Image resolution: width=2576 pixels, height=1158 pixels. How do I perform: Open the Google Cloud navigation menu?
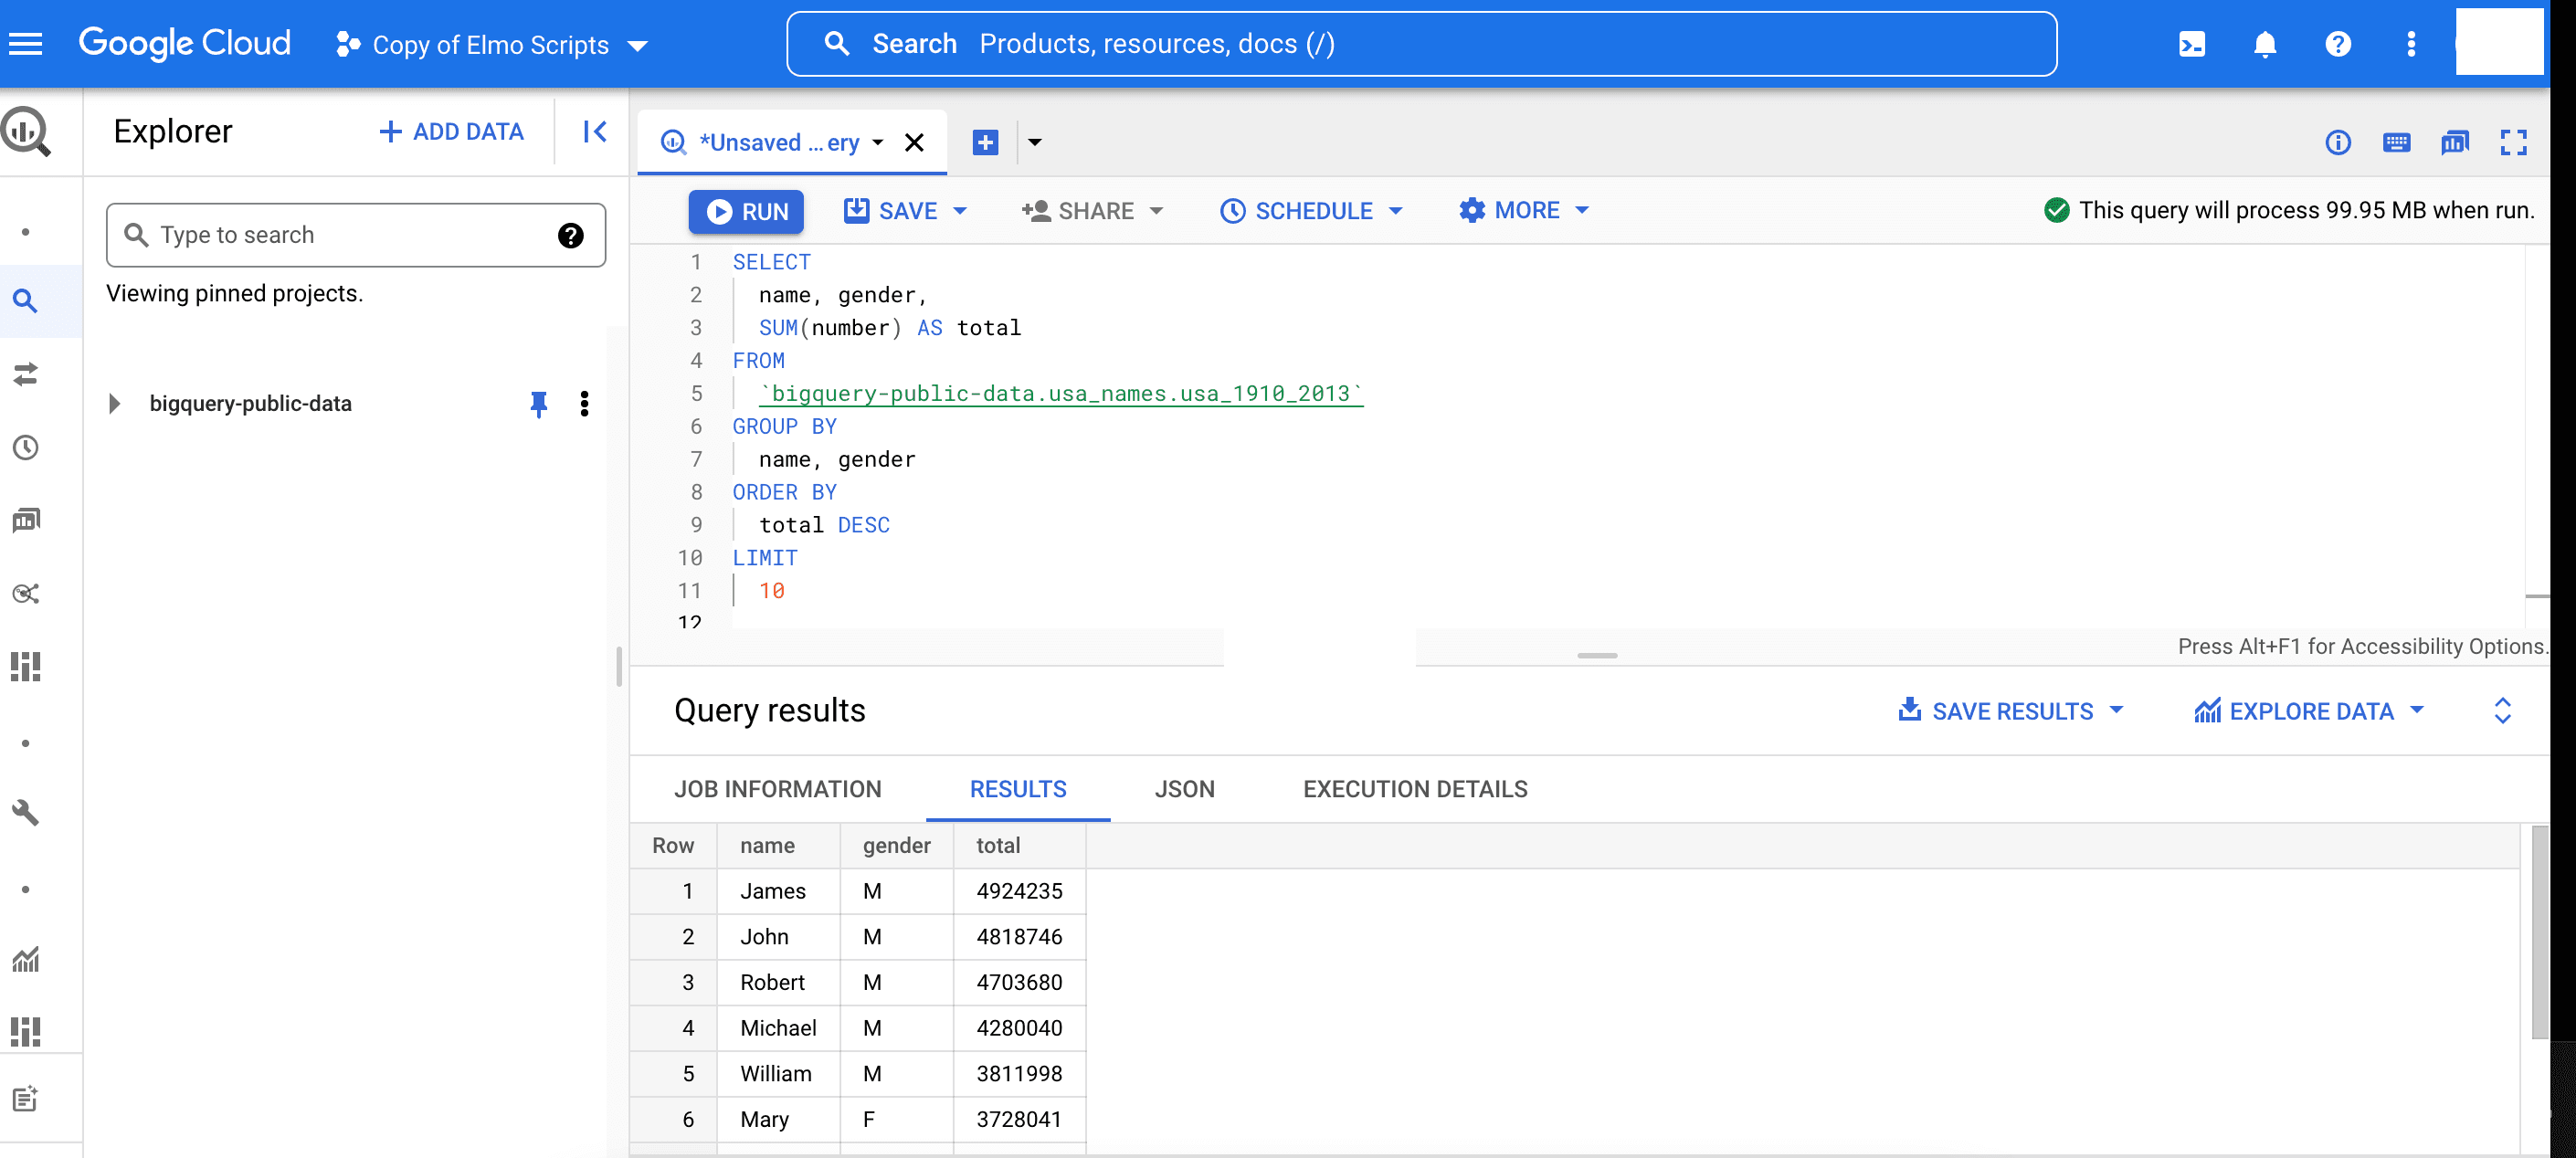[26, 43]
